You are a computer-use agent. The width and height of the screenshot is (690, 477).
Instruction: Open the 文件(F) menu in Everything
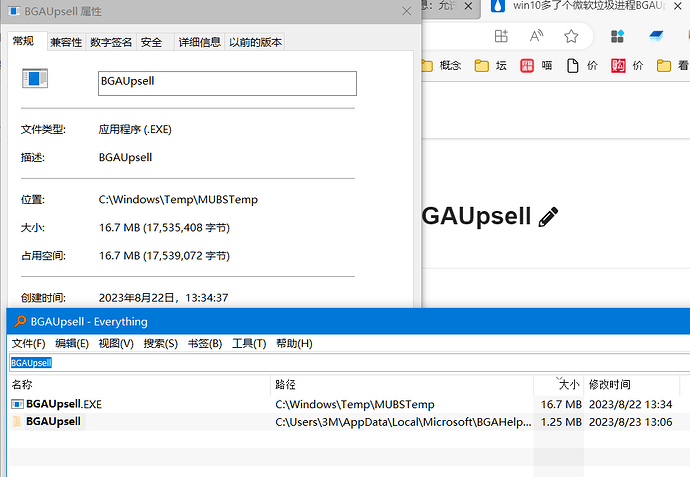coord(28,343)
